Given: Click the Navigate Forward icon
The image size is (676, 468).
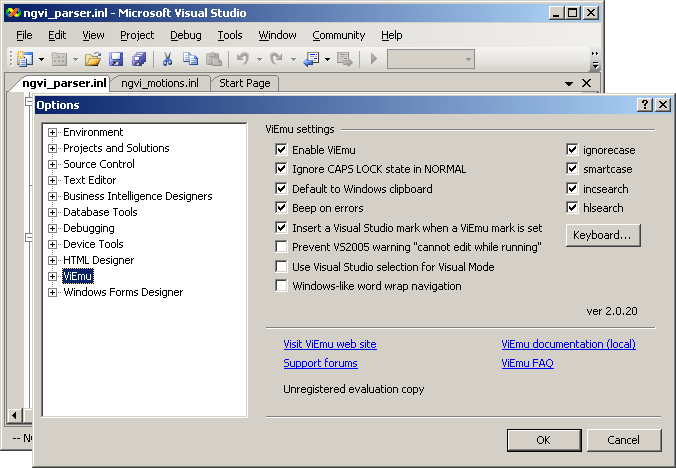Looking at the screenshot, I should [345, 59].
